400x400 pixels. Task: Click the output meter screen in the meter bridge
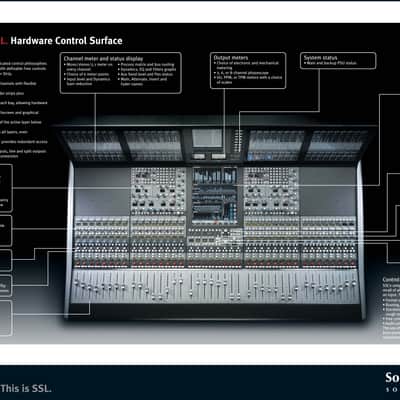pyautogui.click(x=207, y=138)
